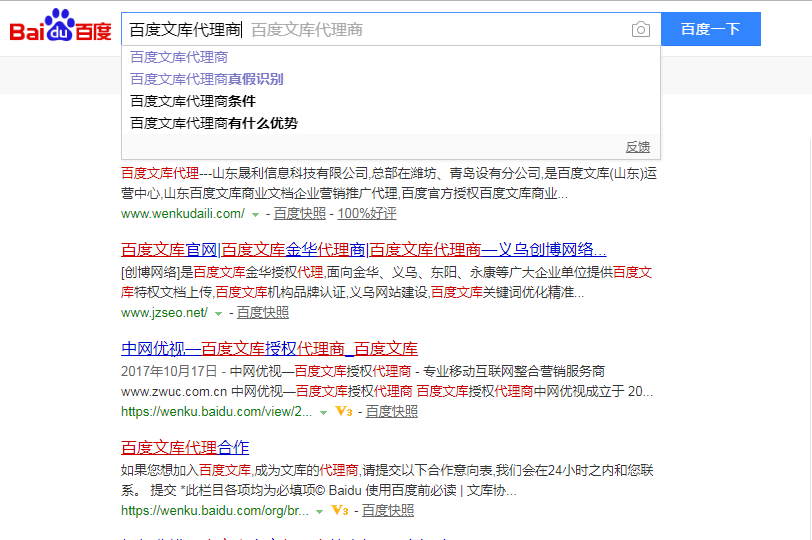Expand arrow next to www.wenkudaili.com/
This screenshot has height=540, width=812.
click(x=255, y=214)
